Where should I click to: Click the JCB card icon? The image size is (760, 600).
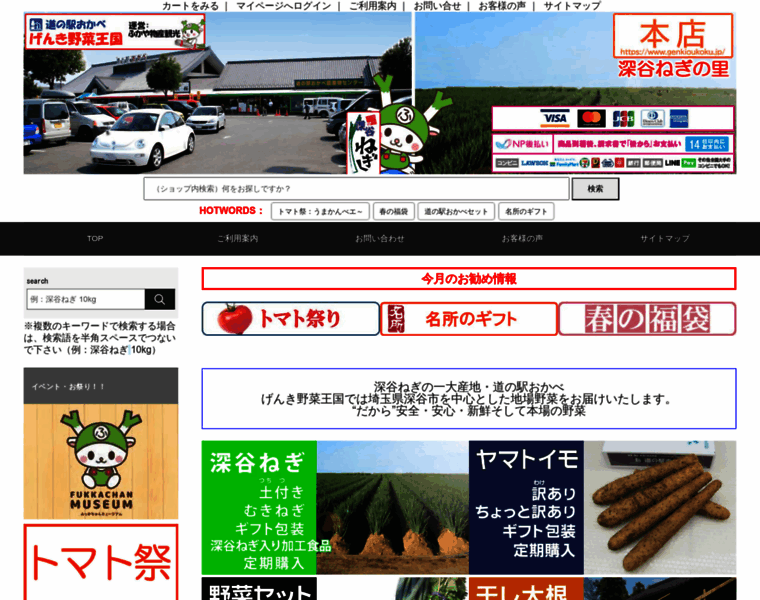[623, 118]
